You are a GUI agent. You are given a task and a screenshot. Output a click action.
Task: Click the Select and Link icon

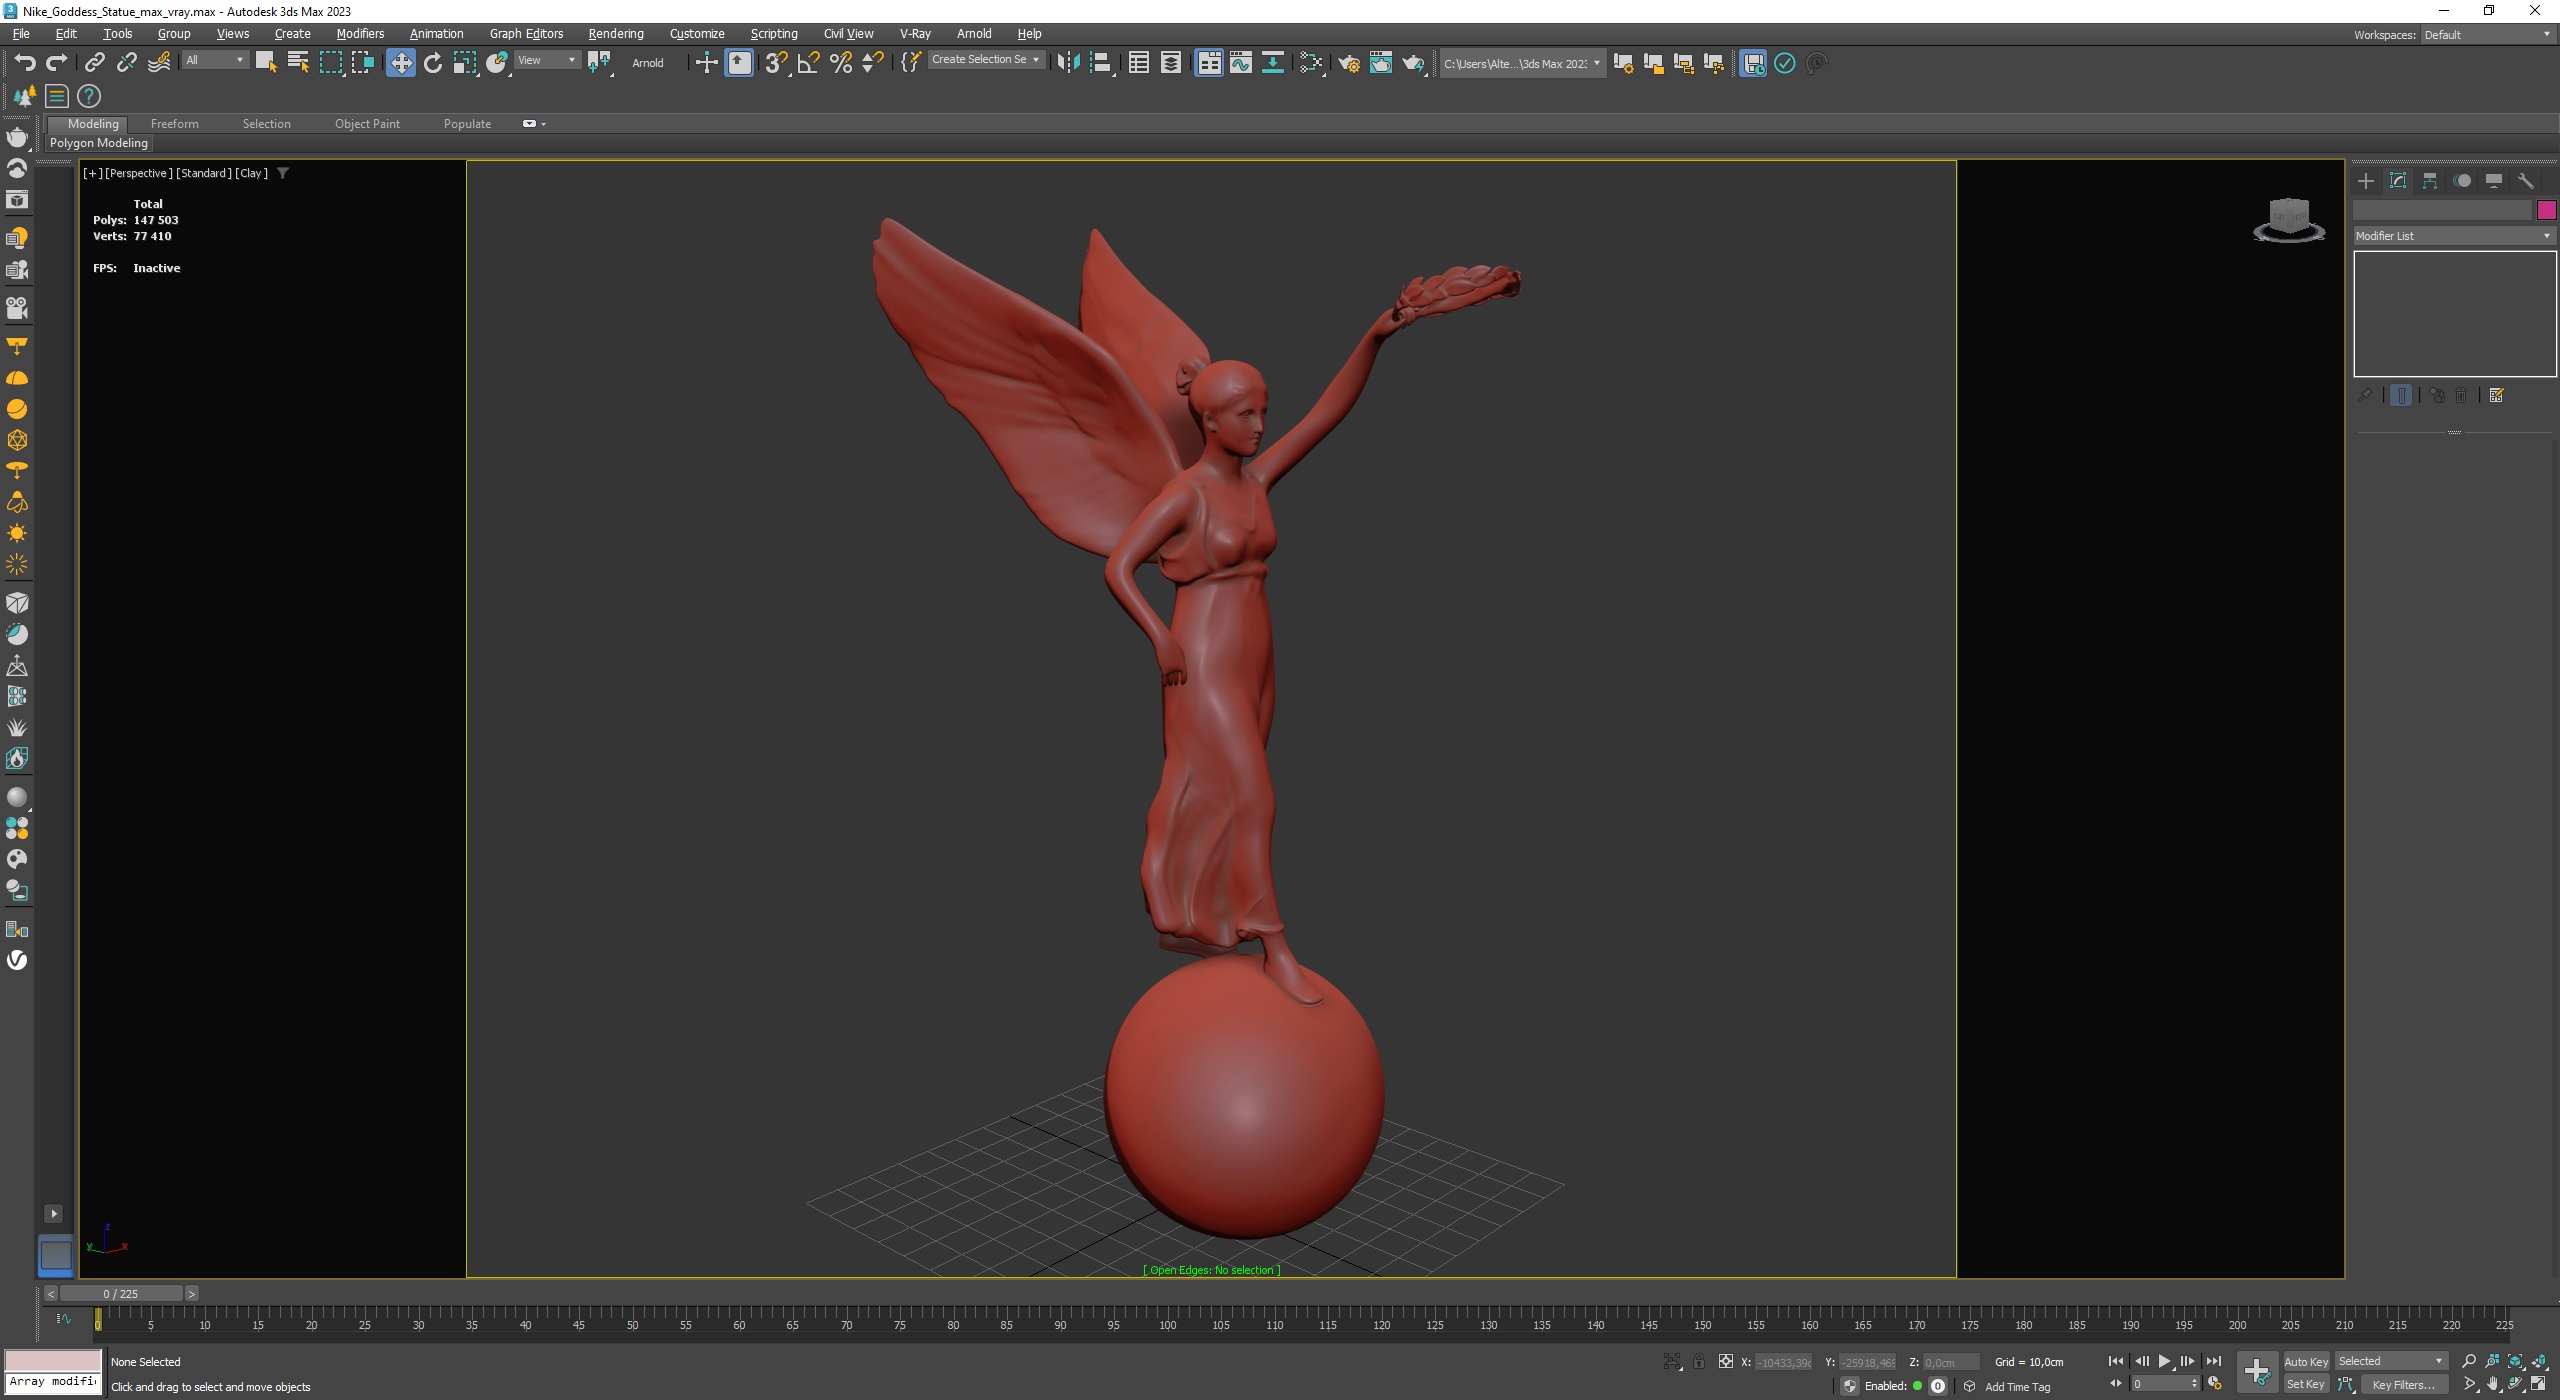(x=94, y=63)
